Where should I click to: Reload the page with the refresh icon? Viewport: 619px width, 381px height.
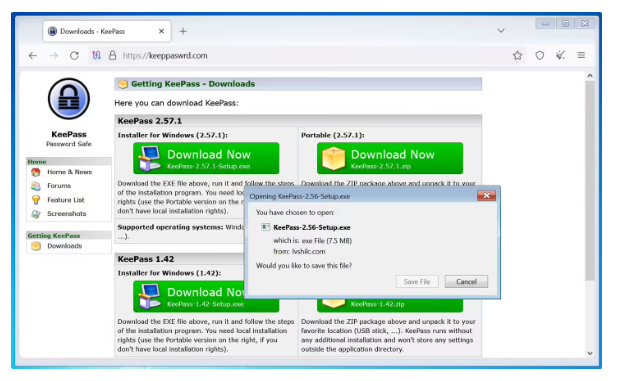point(74,56)
